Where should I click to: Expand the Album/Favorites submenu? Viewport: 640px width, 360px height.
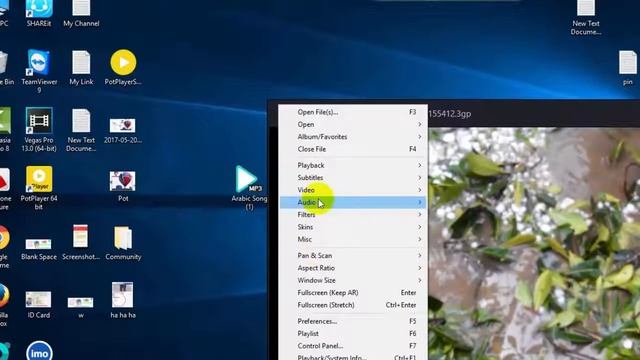pos(353,137)
